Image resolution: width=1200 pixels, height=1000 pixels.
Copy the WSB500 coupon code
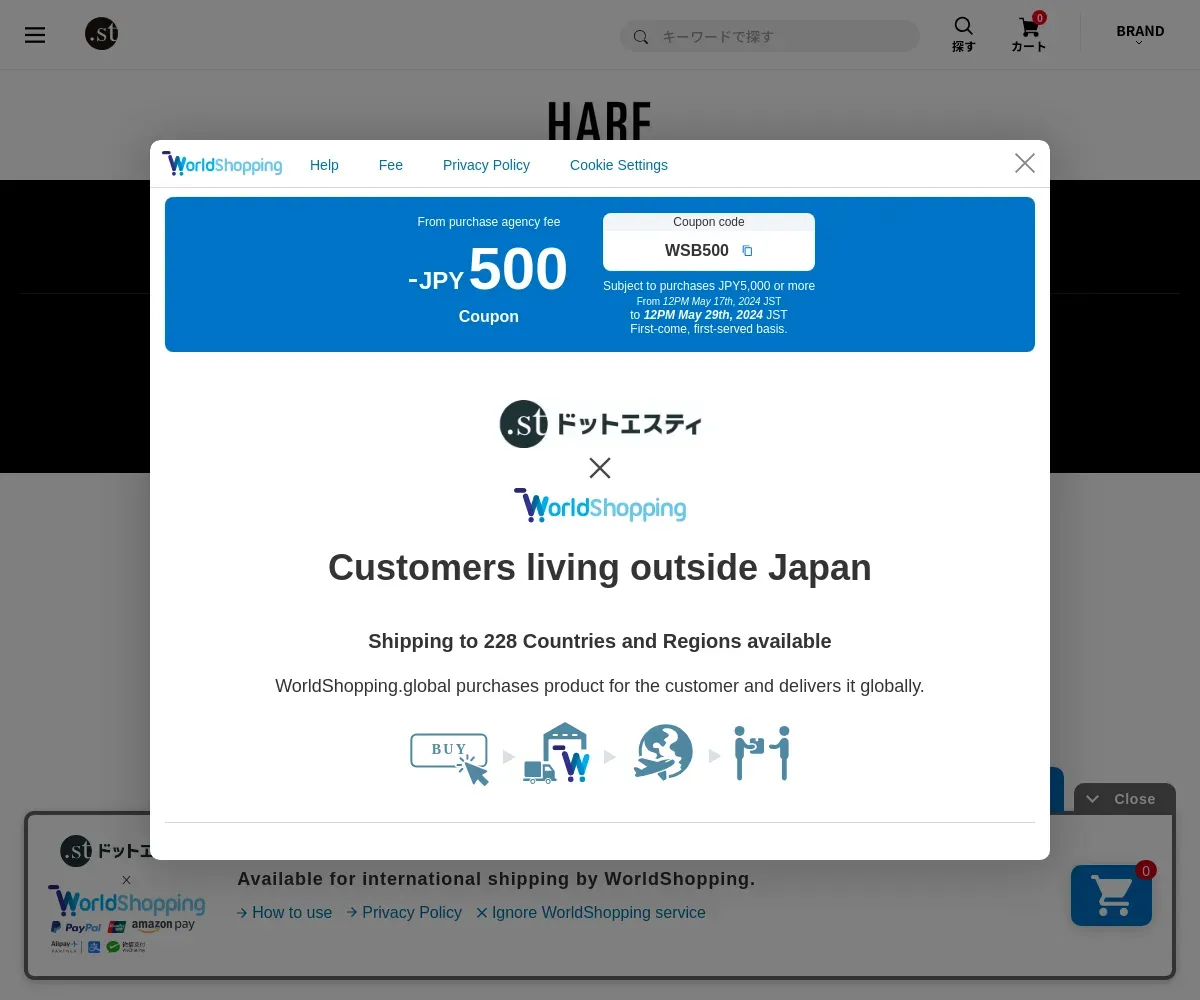pos(747,251)
